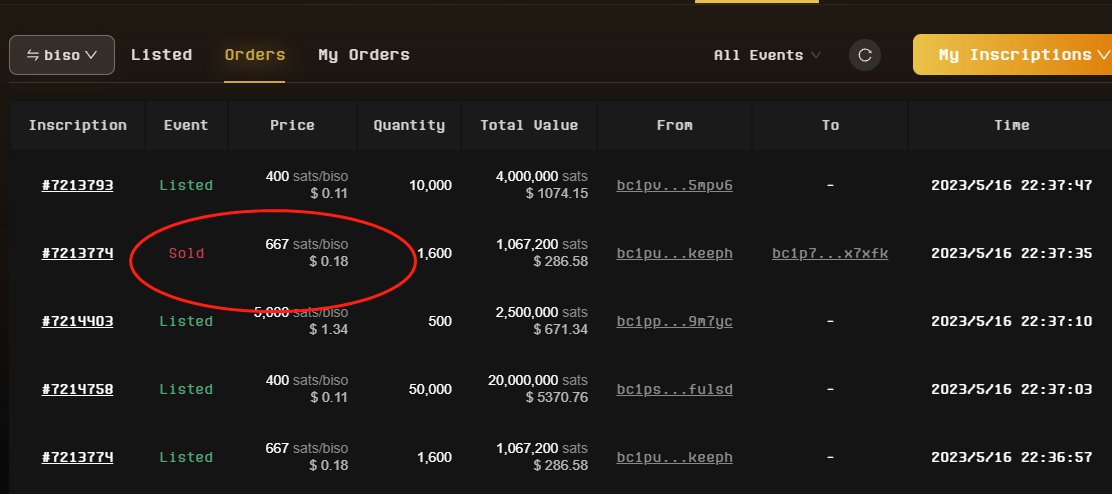The image size is (1112, 494).
Task: Open inscription #7214403 link
Action: tap(77, 322)
